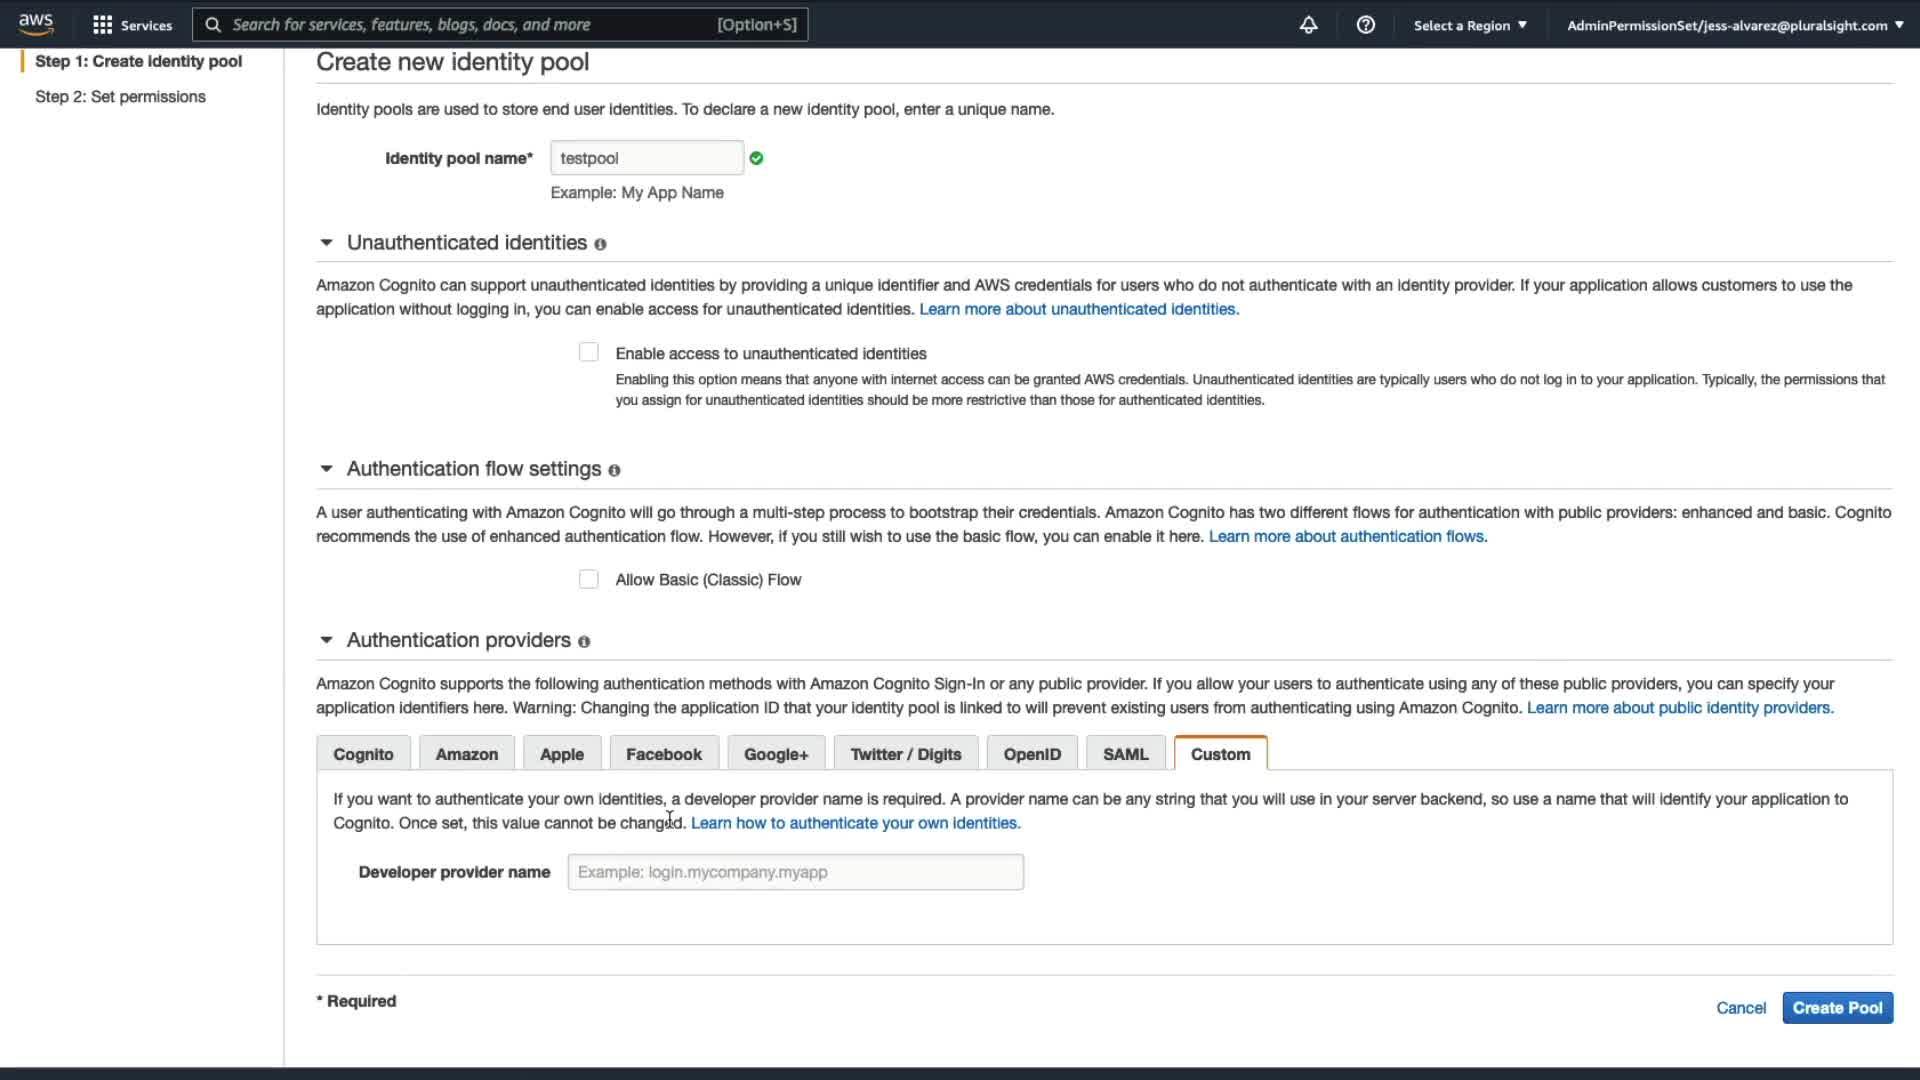This screenshot has height=1080, width=1920.
Task: Check Allow Basic (Classic) Flow
Action: click(589, 579)
